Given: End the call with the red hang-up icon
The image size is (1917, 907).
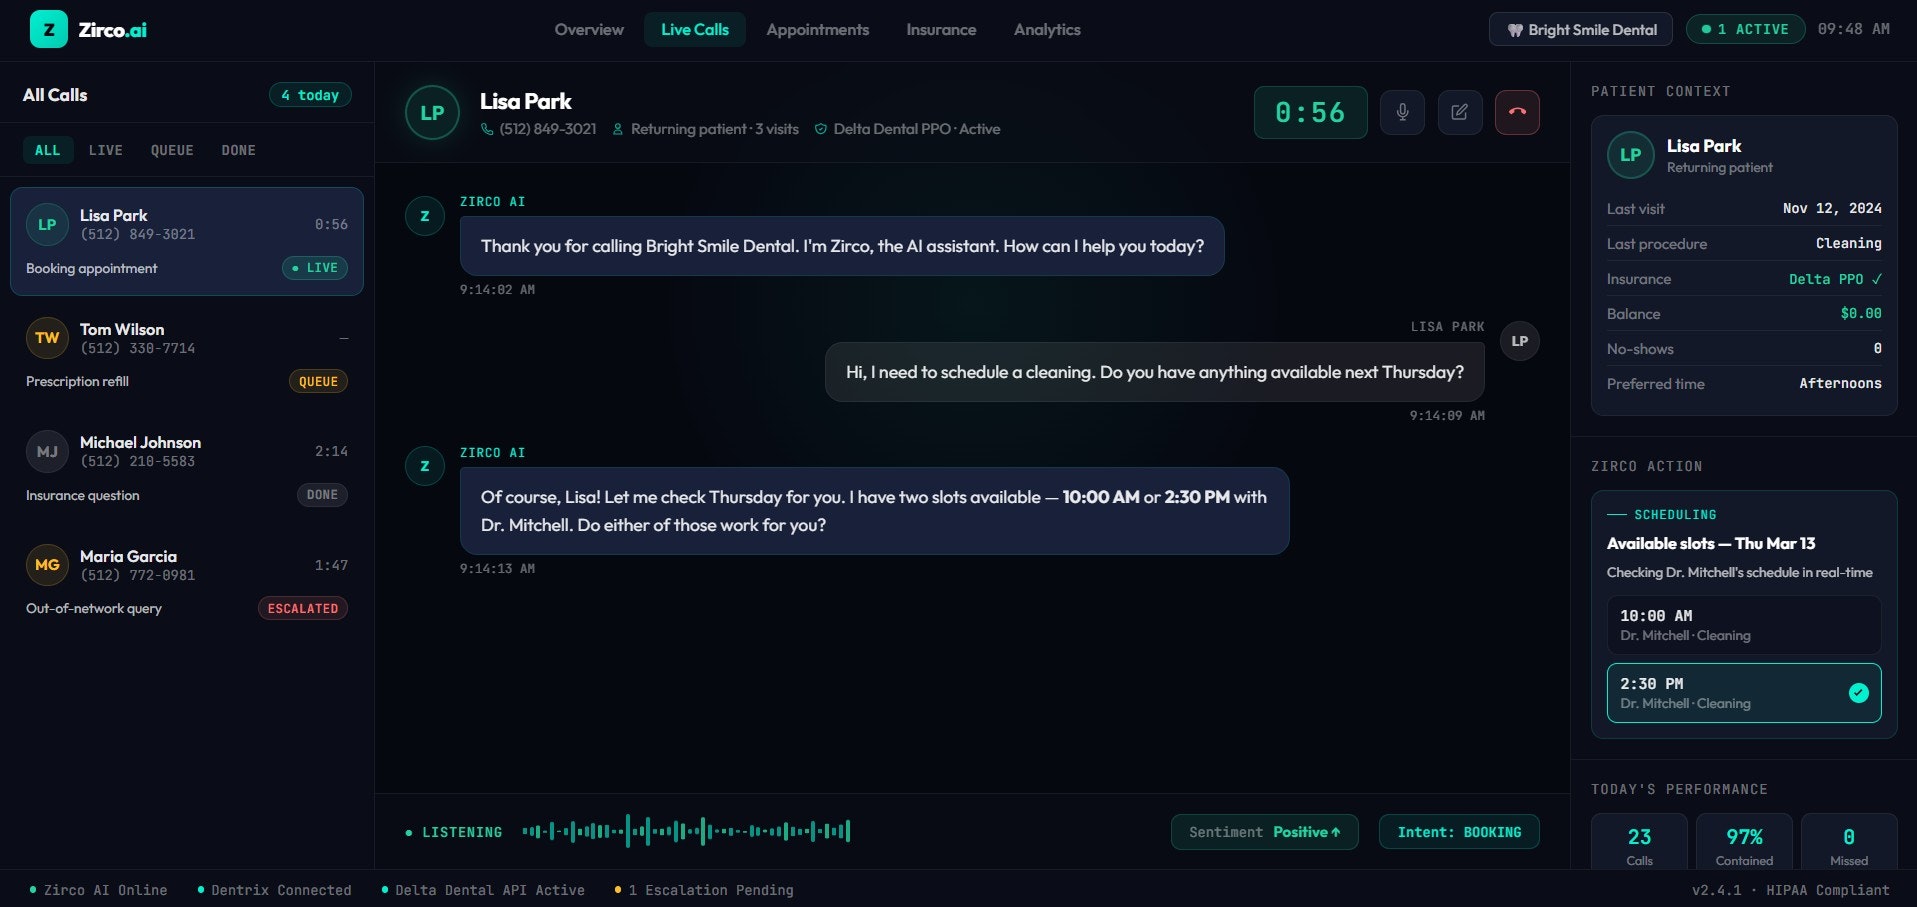Looking at the screenshot, I should click(1517, 112).
